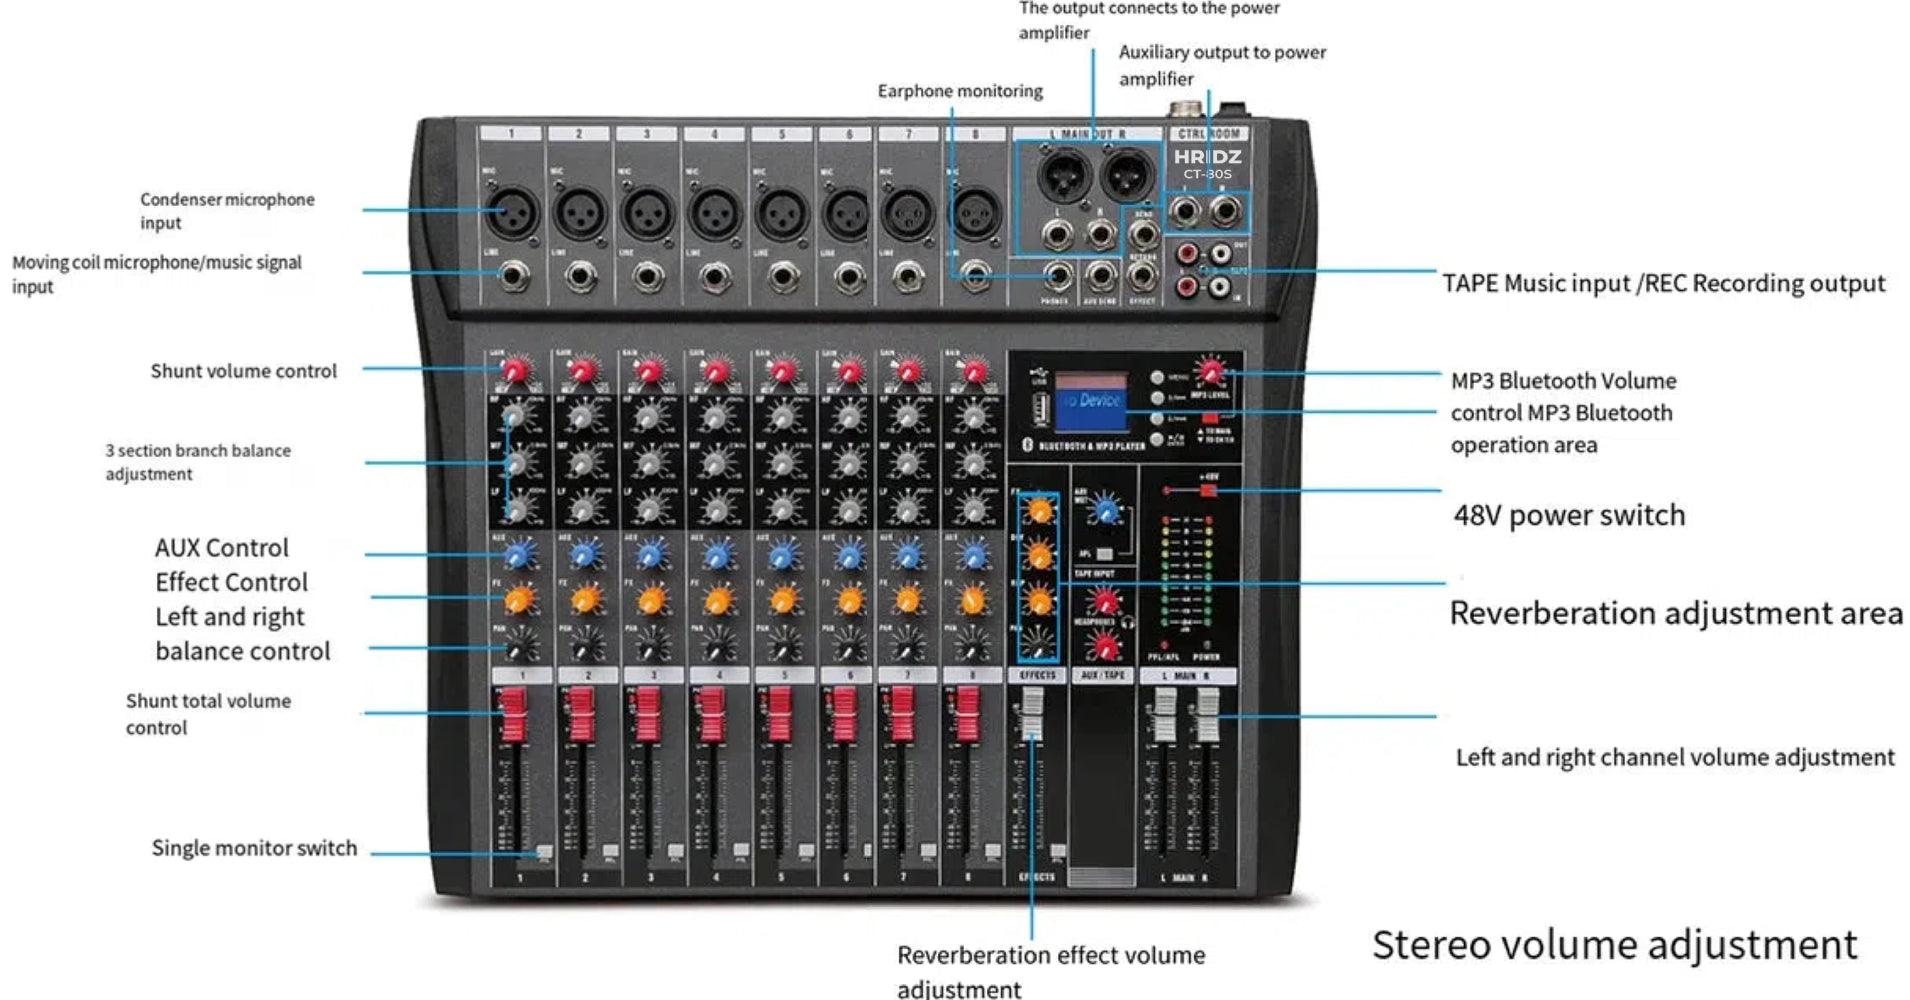Viewport: 1910px width, 1000px height.
Task: Click the blue AUX/WET knob above TAPE INPUT
Action: (x=1103, y=513)
